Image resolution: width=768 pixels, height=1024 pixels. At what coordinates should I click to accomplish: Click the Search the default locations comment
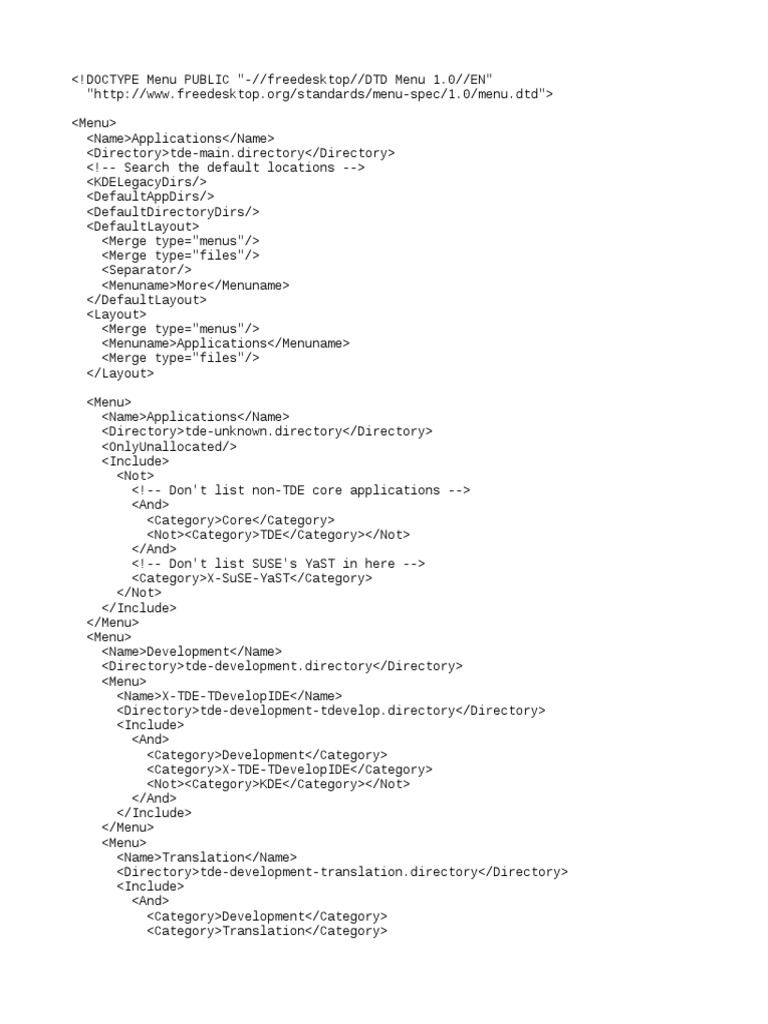coord(226,167)
